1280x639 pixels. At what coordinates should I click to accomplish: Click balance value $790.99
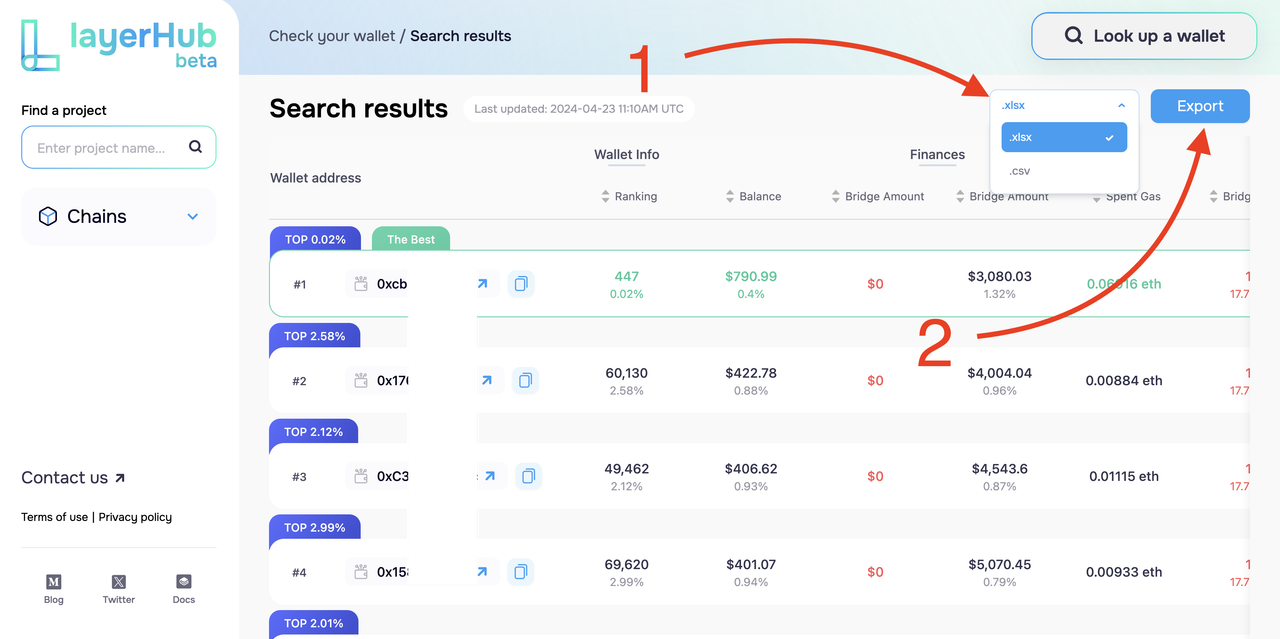pos(751,276)
